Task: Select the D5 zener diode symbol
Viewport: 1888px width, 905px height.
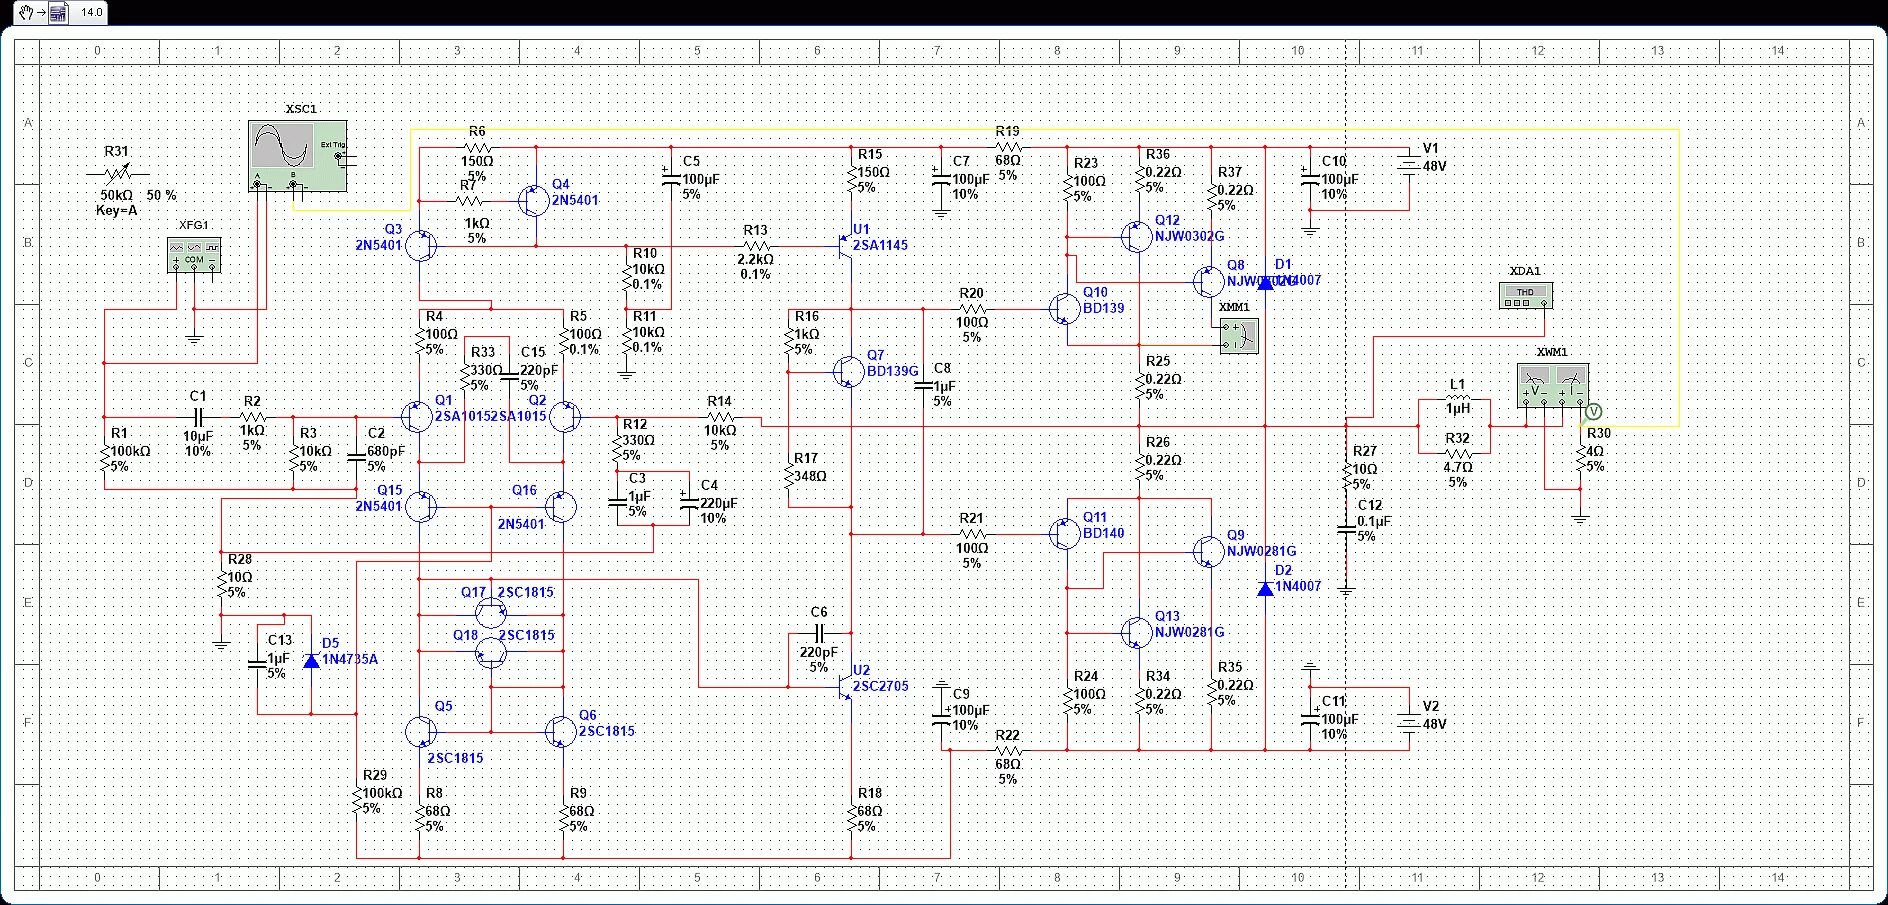Action: [311, 661]
